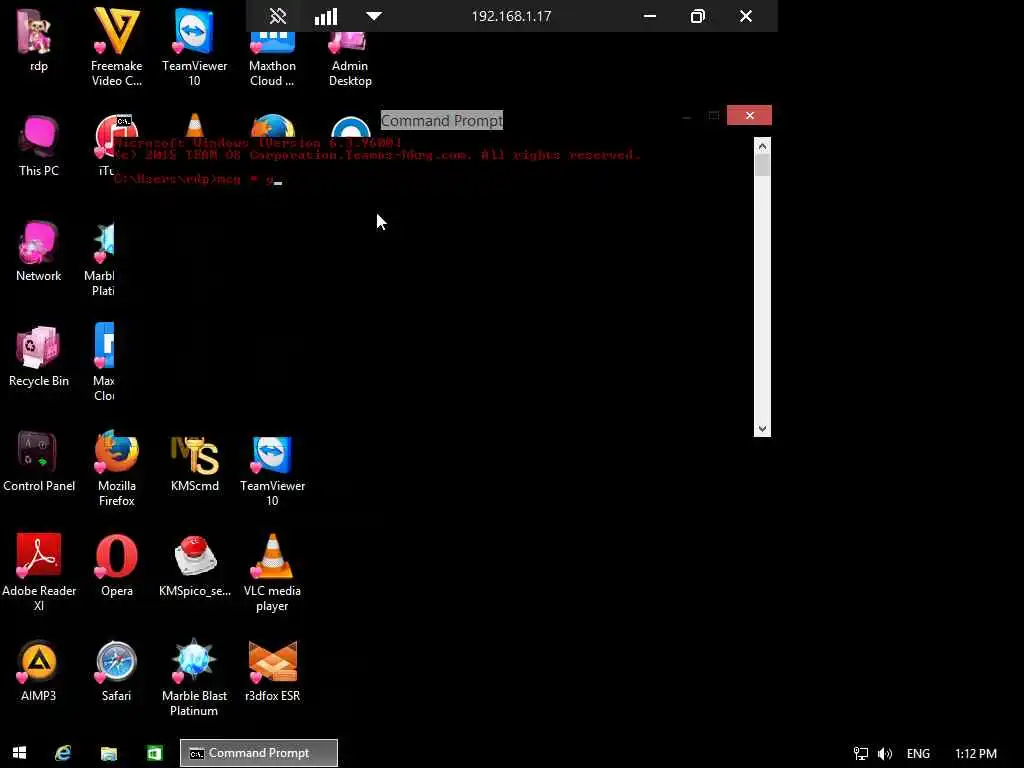Click the 192.168.1.17 connection title
The image size is (1024, 768).
pyautogui.click(x=511, y=16)
